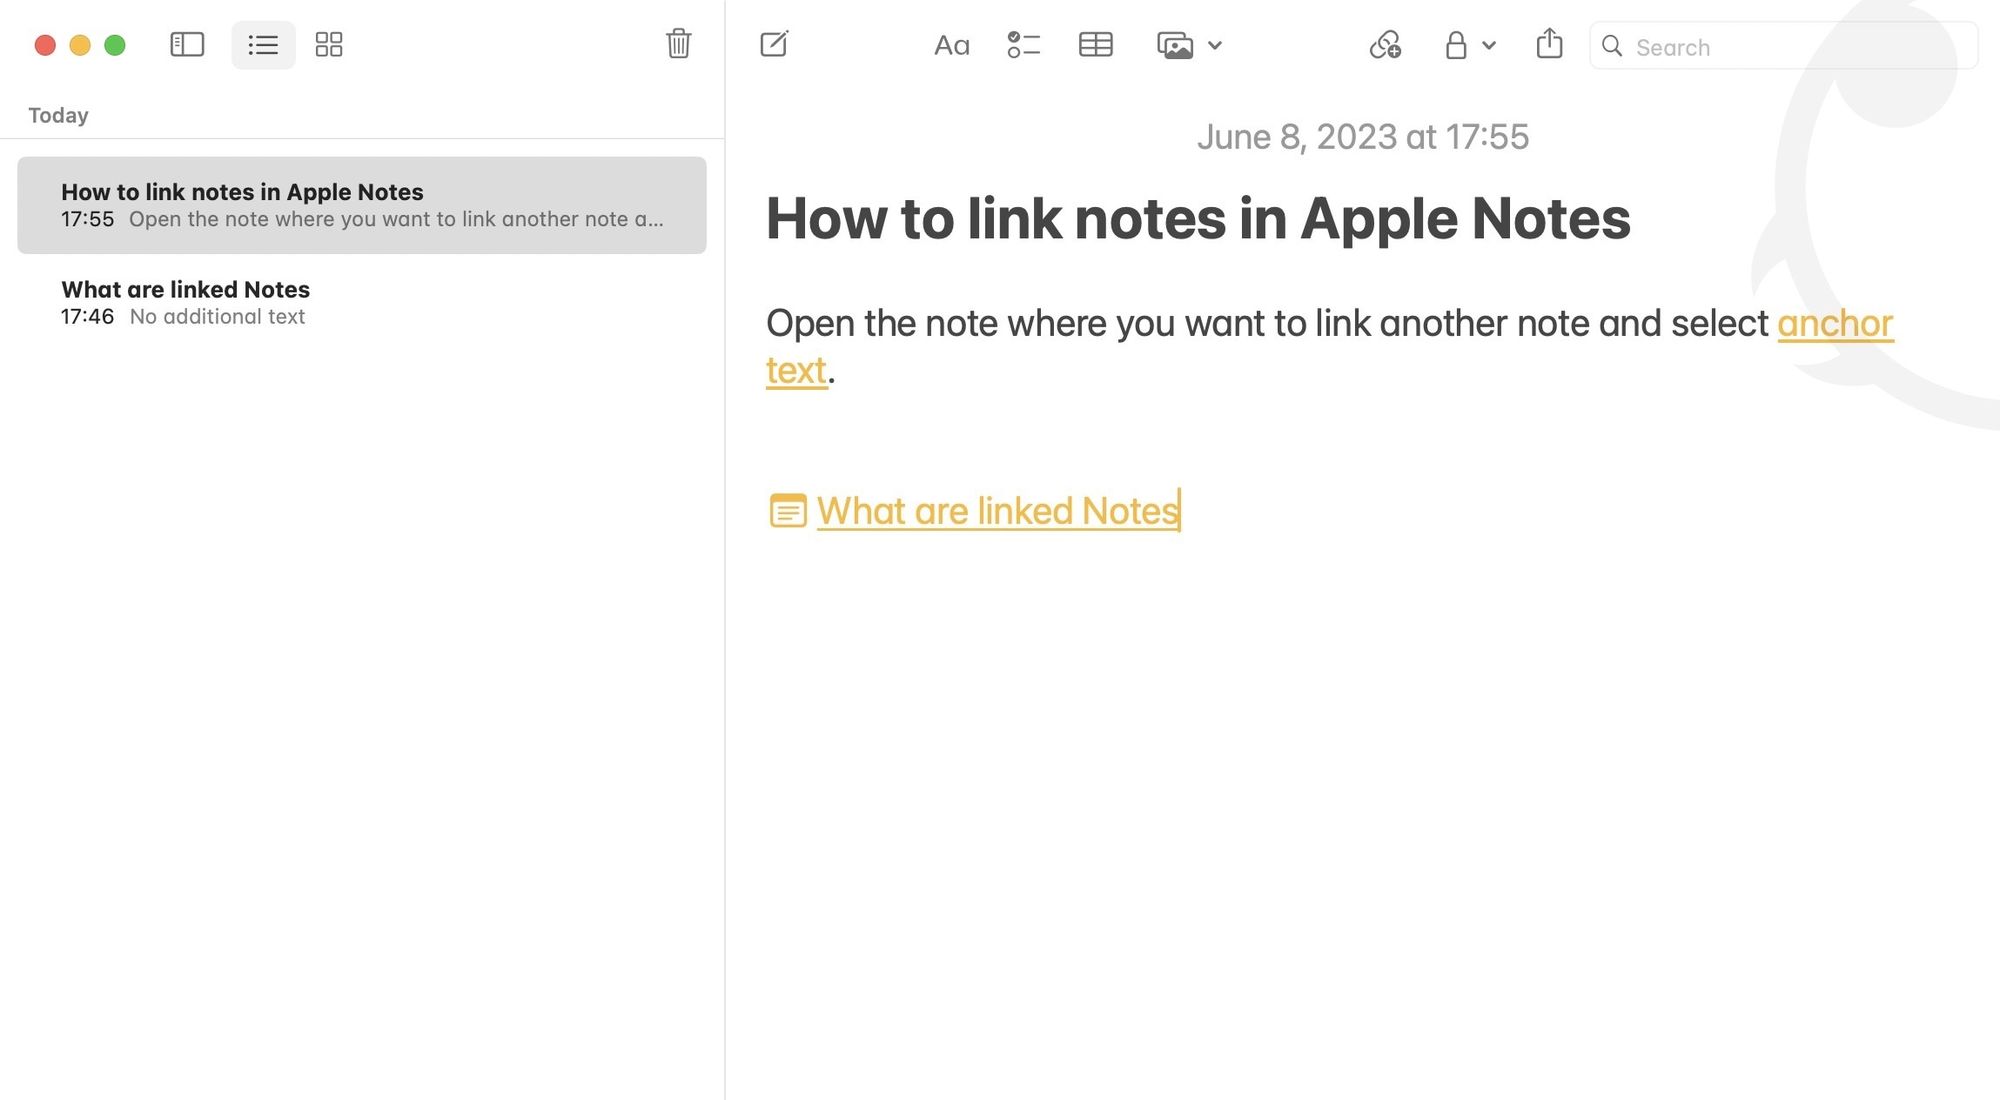This screenshot has width=2000, height=1100.
Task: Delete the note using the trash icon
Action: [x=678, y=44]
